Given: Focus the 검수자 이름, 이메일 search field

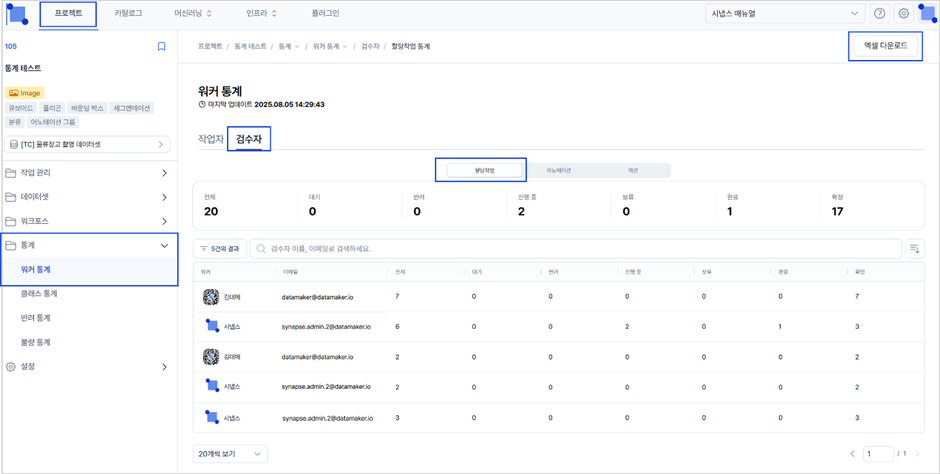Looking at the screenshot, I should (576, 248).
